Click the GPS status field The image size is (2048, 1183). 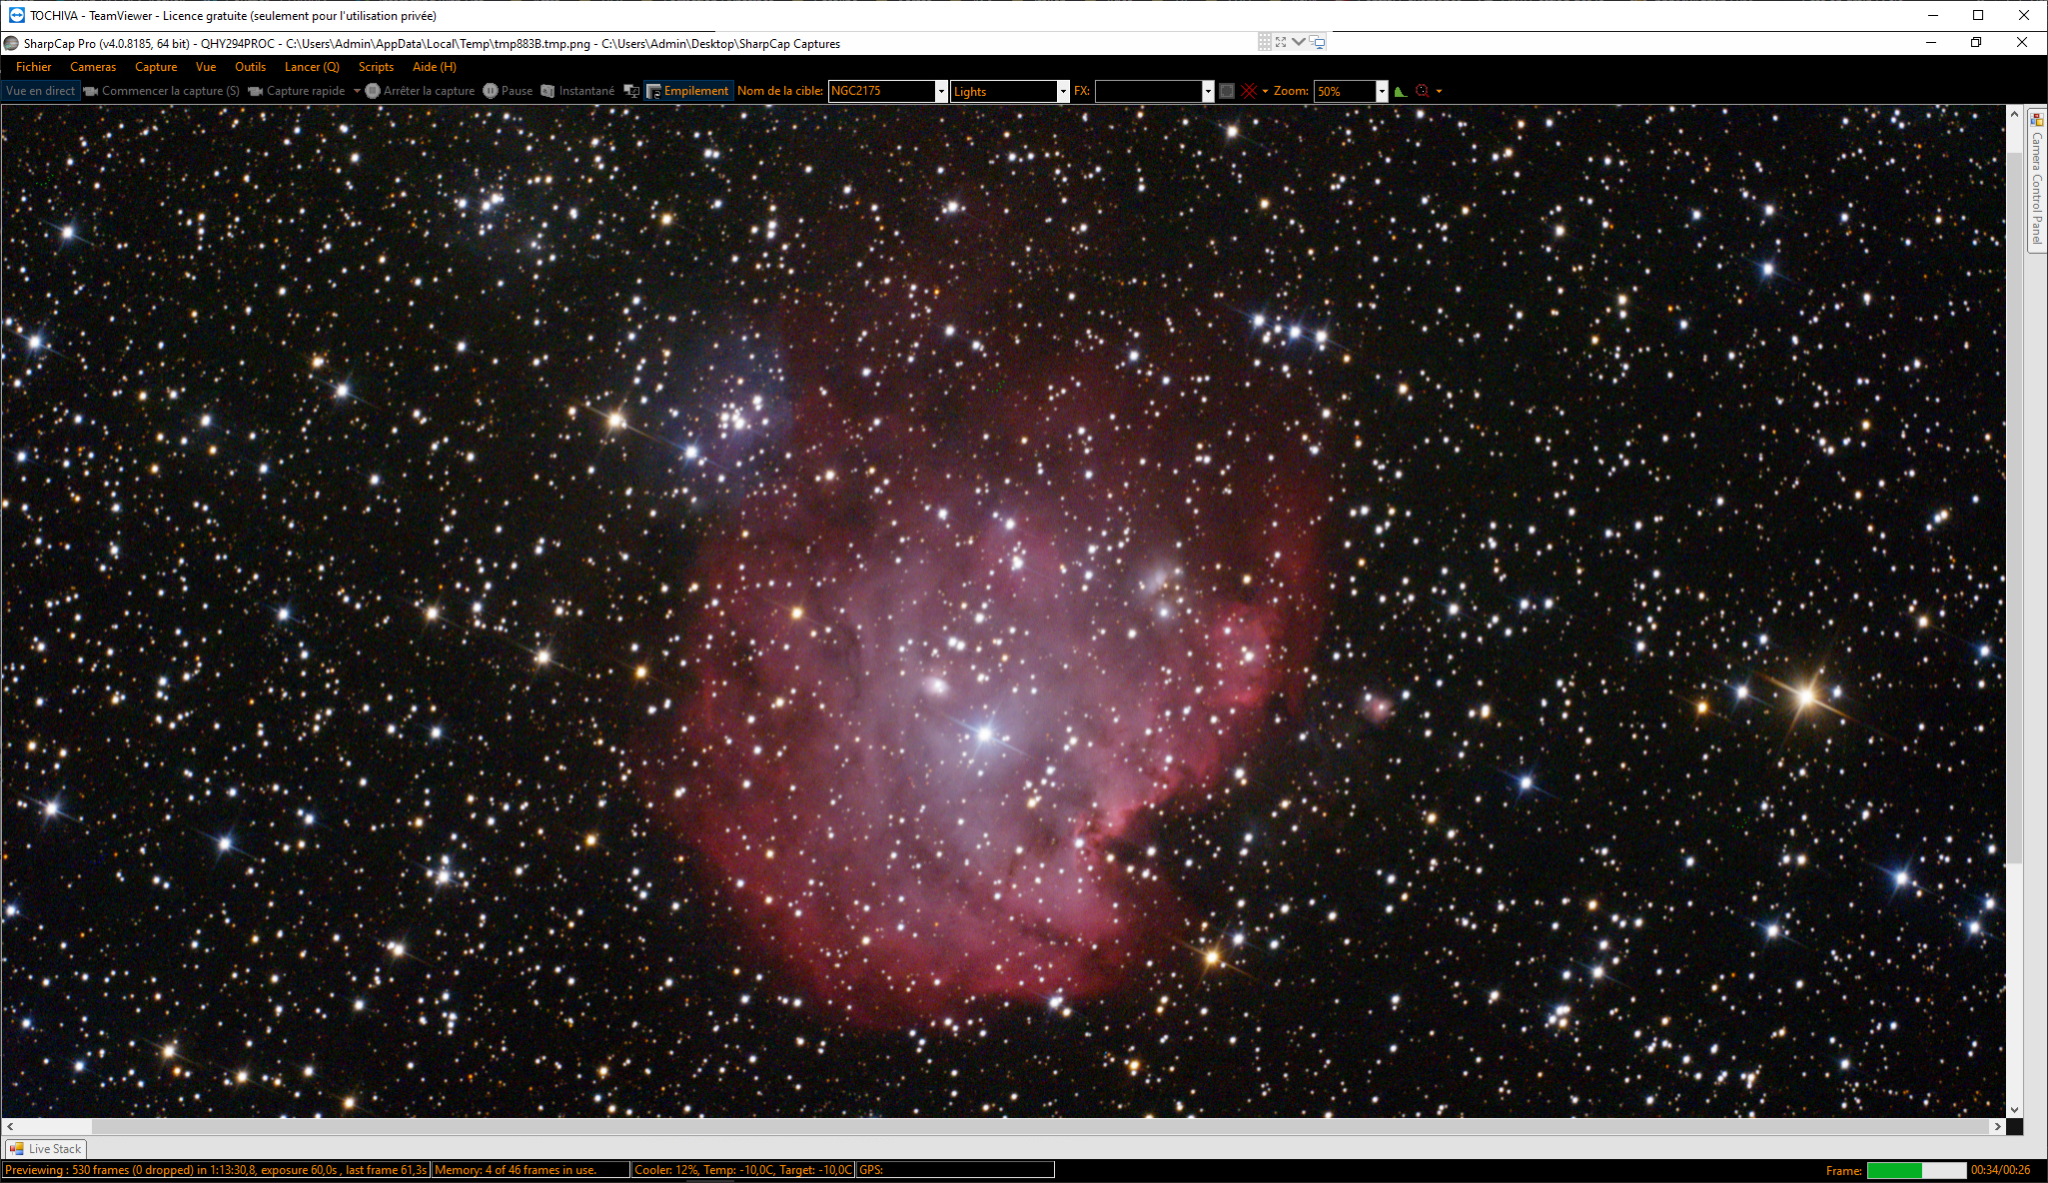click(x=955, y=1170)
